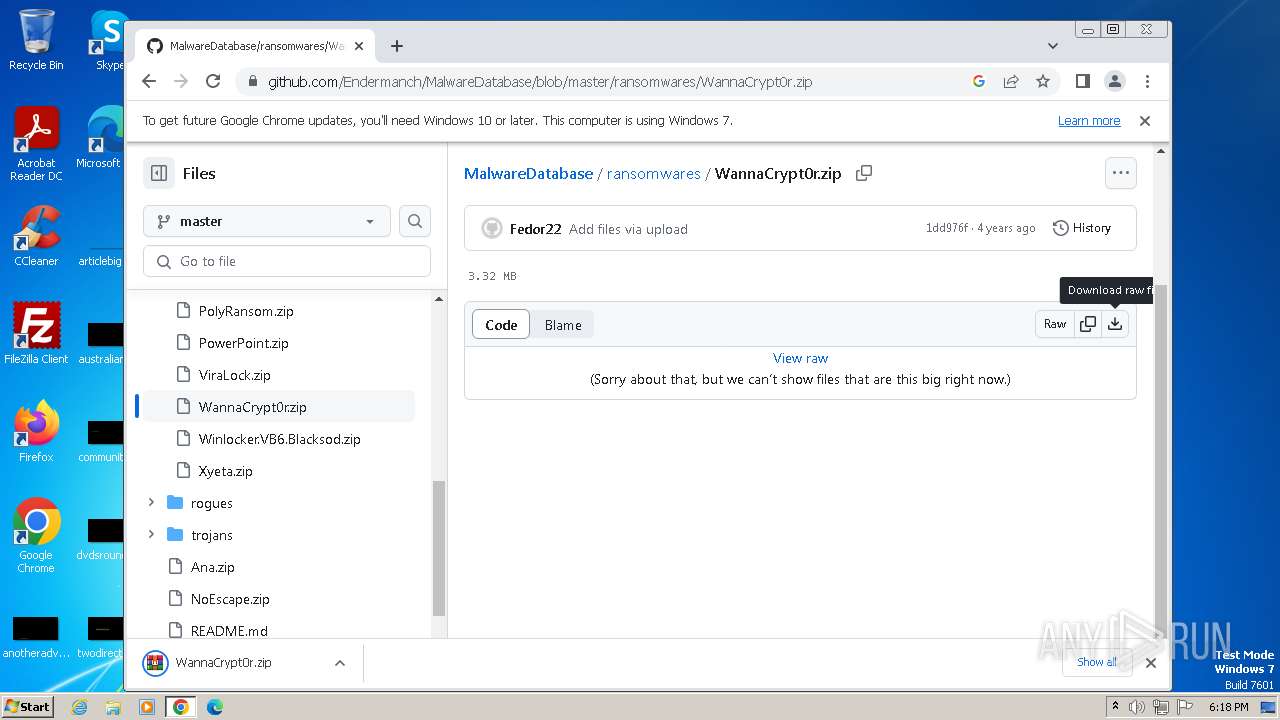Open MalwareDatabase breadcrumb link
The image size is (1280, 720).
(x=528, y=173)
